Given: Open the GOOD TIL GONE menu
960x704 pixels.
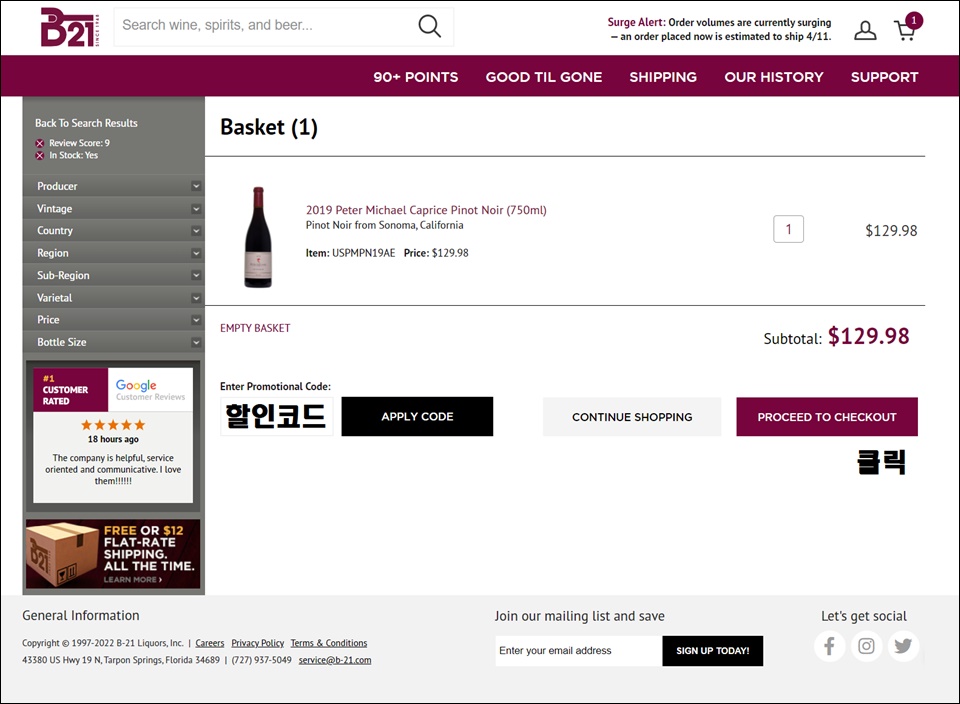Looking at the screenshot, I should tap(544, 77).
